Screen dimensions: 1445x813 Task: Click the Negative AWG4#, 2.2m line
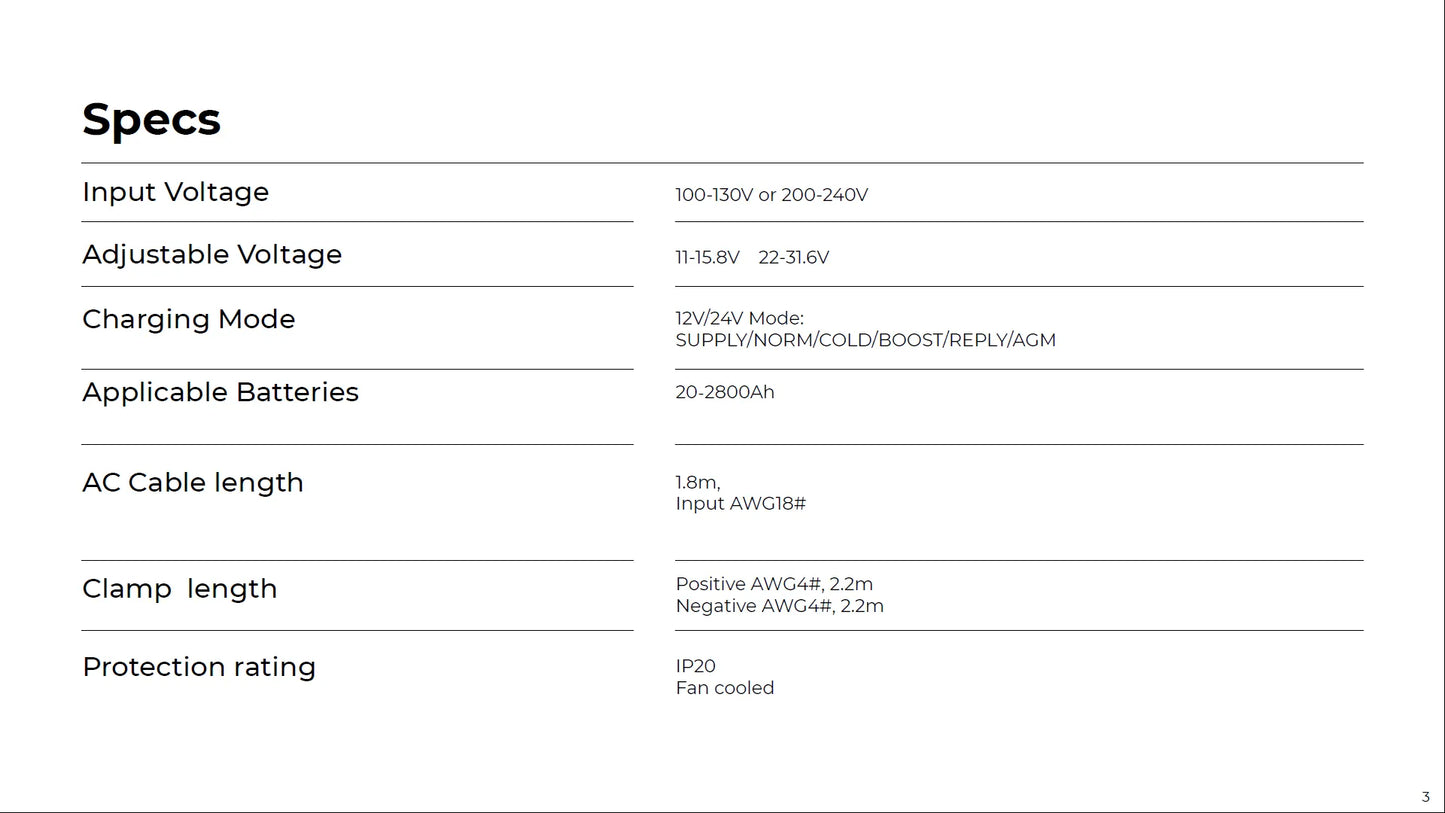pyautogui.click(x=779, y=606)
